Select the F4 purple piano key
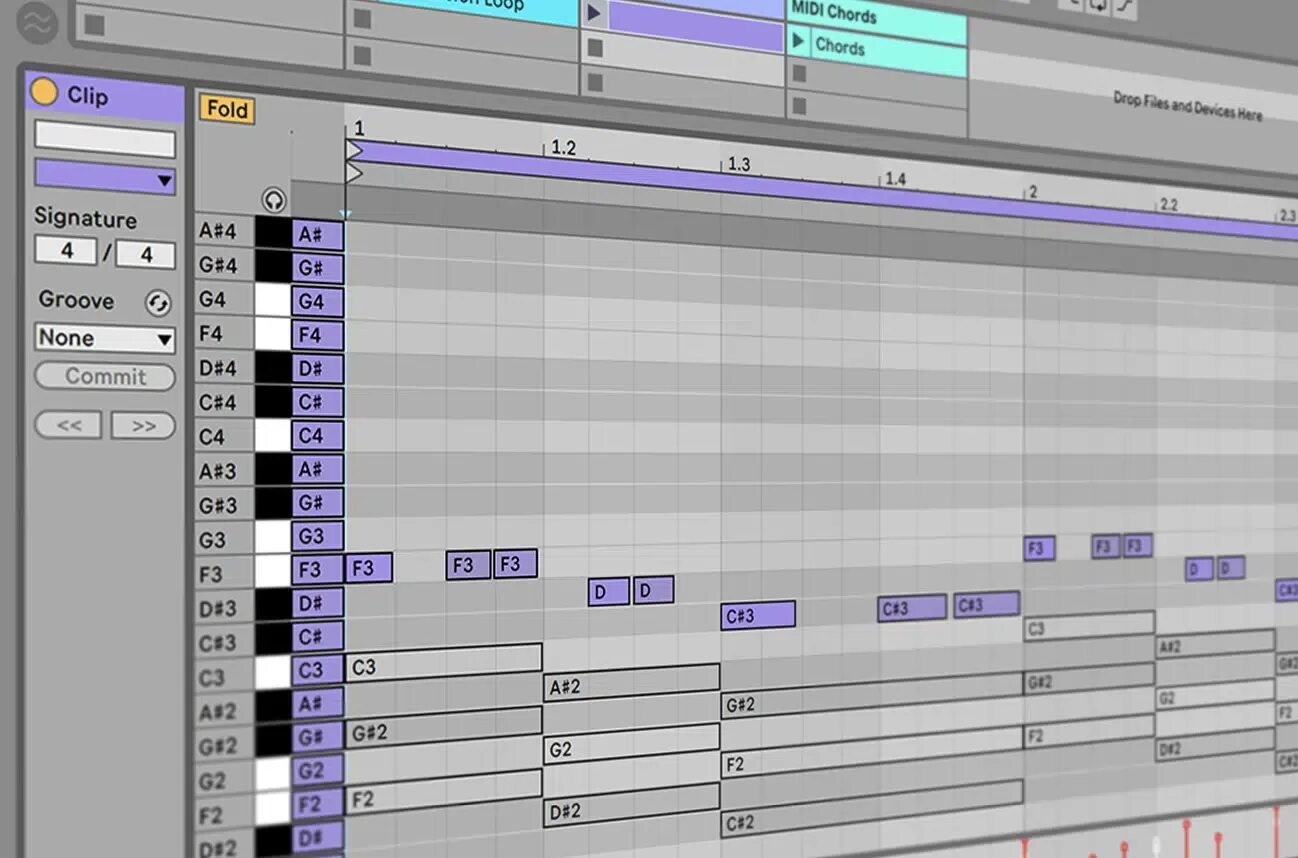 [318, 335]
